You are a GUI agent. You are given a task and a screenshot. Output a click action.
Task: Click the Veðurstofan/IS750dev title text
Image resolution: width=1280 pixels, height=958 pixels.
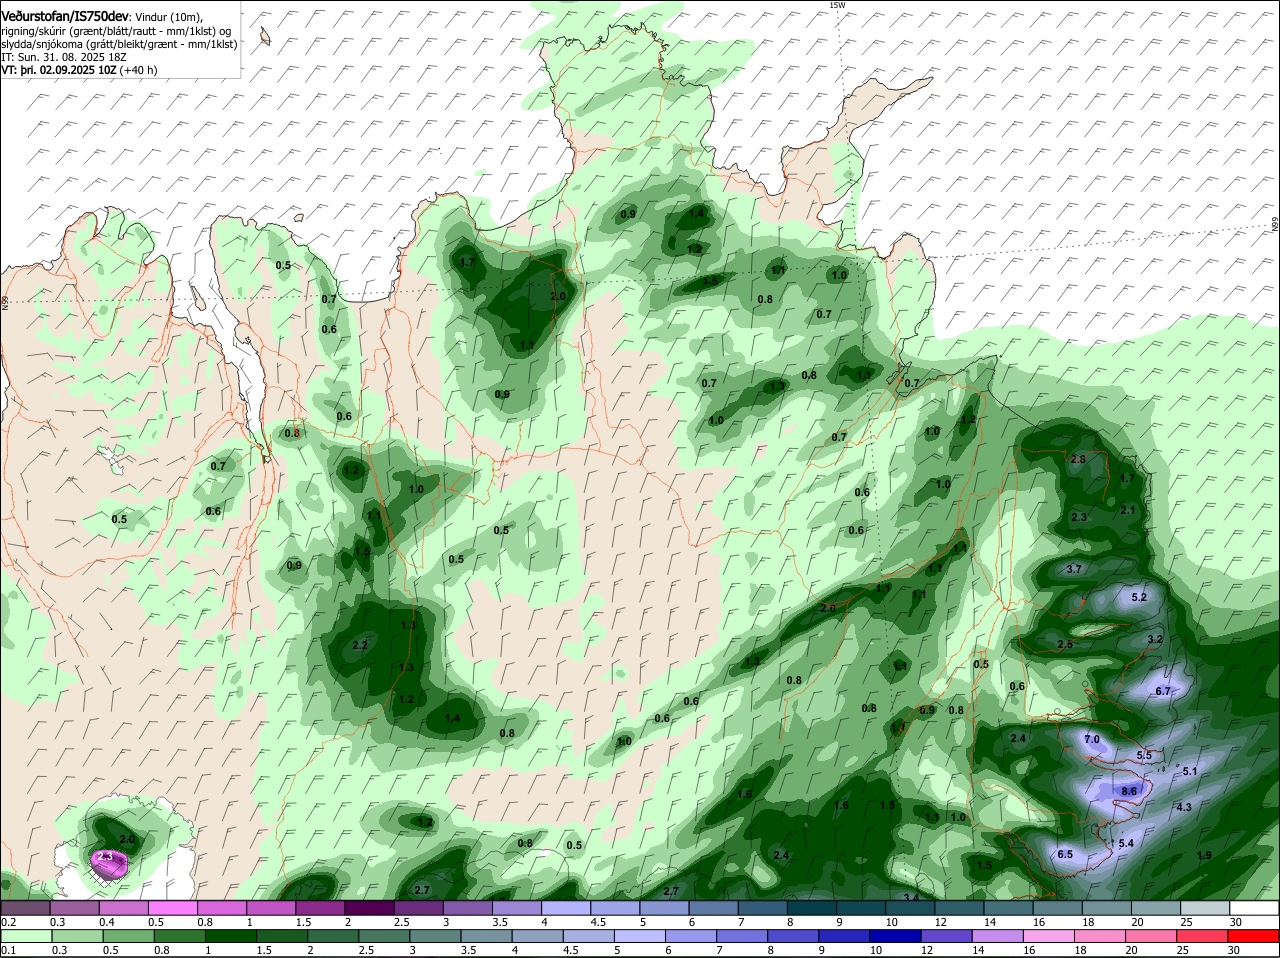(x=65, y=17)
